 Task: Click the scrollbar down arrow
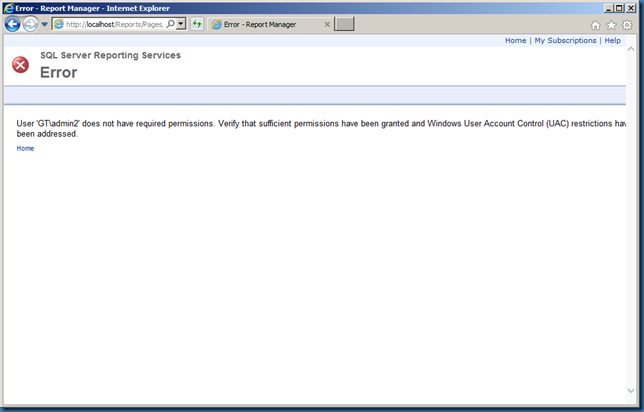pos(631,391)
